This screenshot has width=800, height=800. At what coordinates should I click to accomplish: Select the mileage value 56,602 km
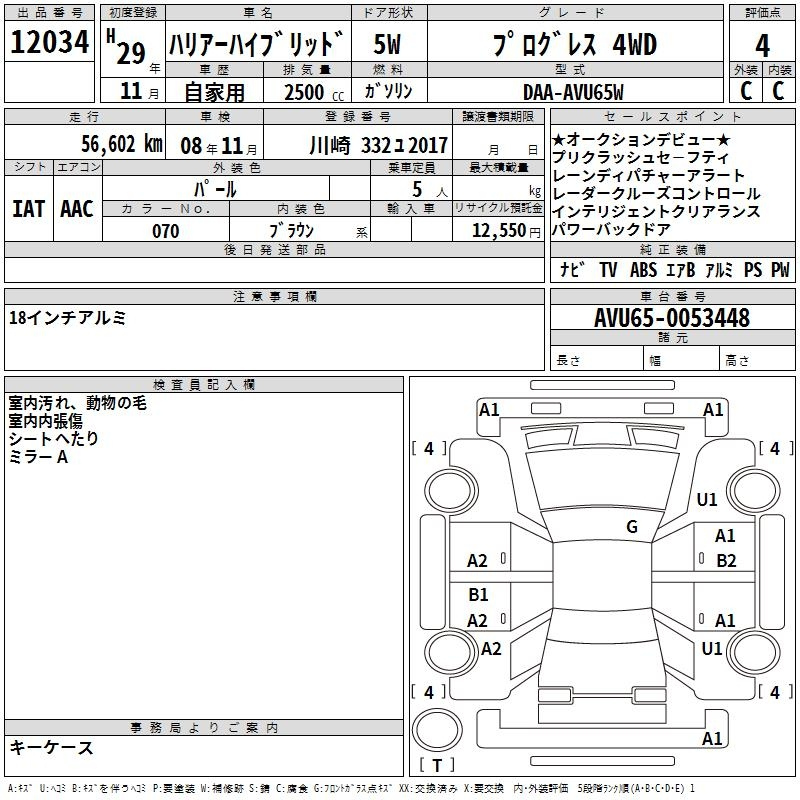[110, 144]
